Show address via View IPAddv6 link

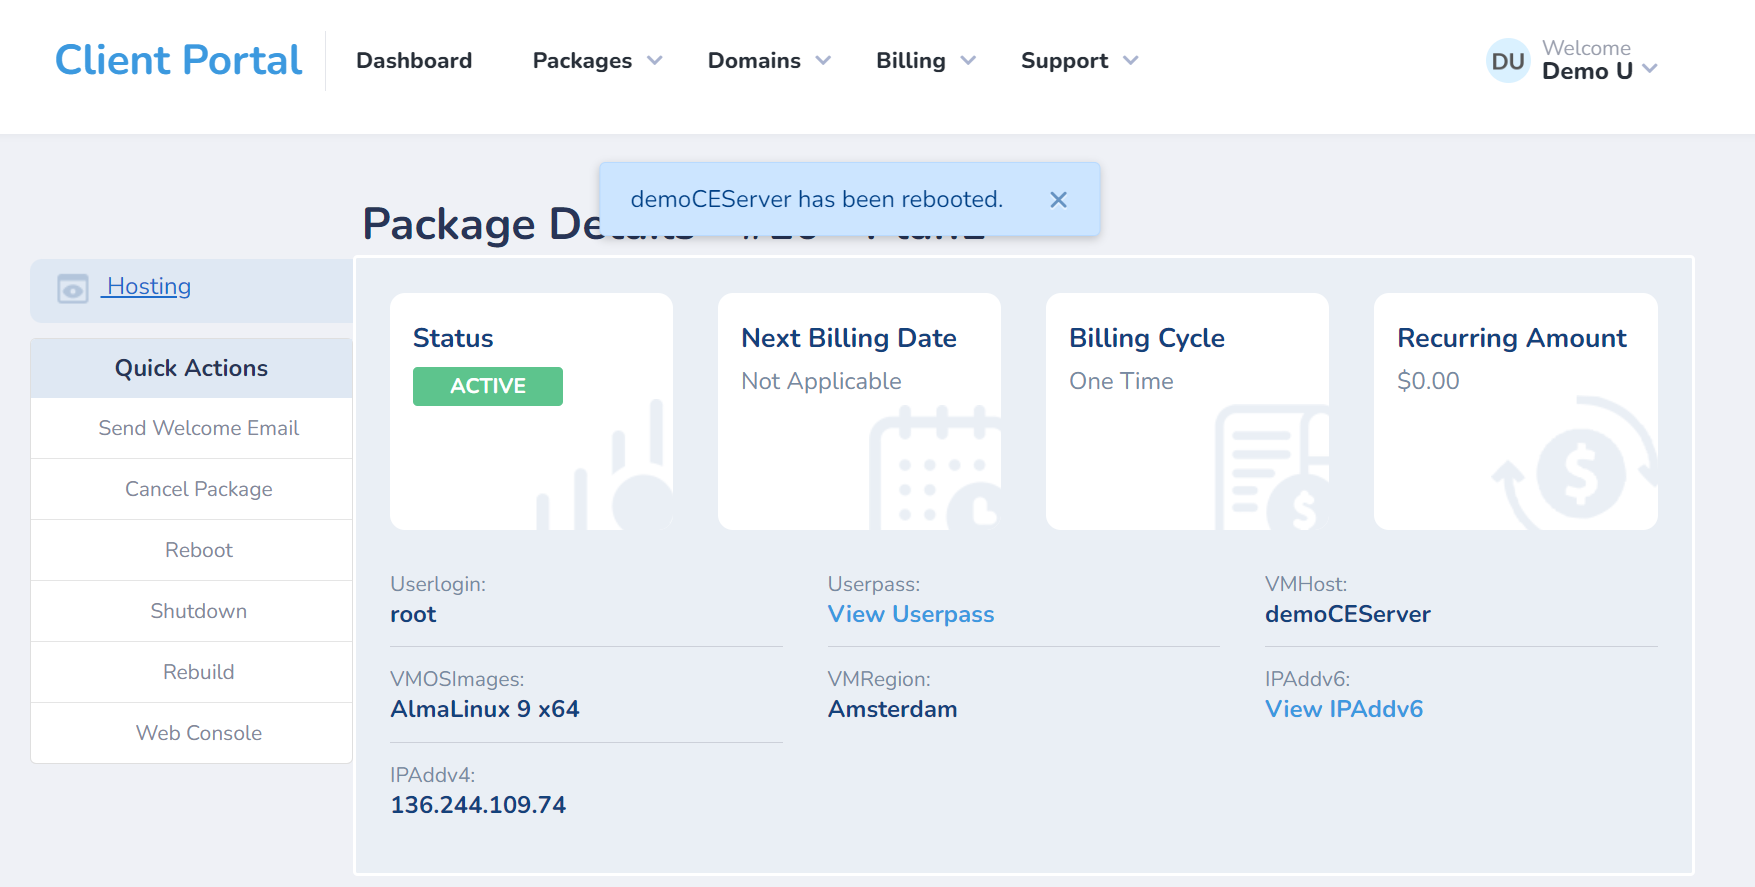(x=1344, y=709)
